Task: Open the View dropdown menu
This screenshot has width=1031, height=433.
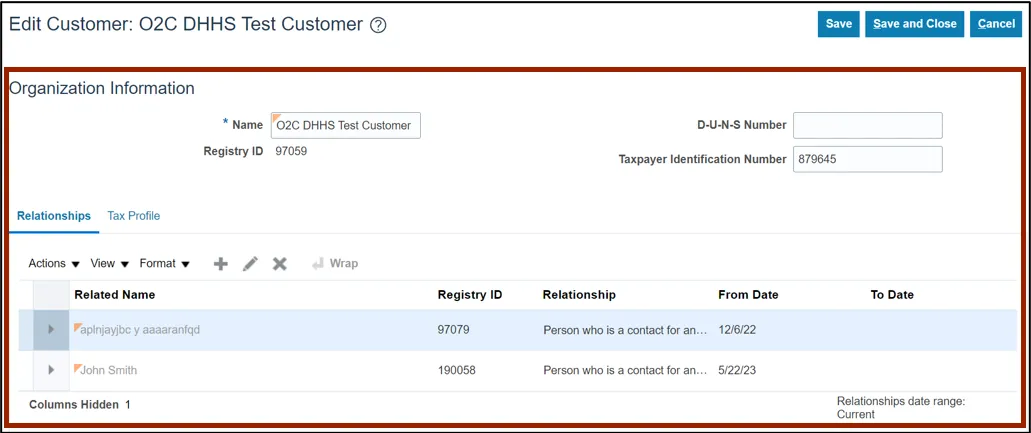Action: point(110,264)
